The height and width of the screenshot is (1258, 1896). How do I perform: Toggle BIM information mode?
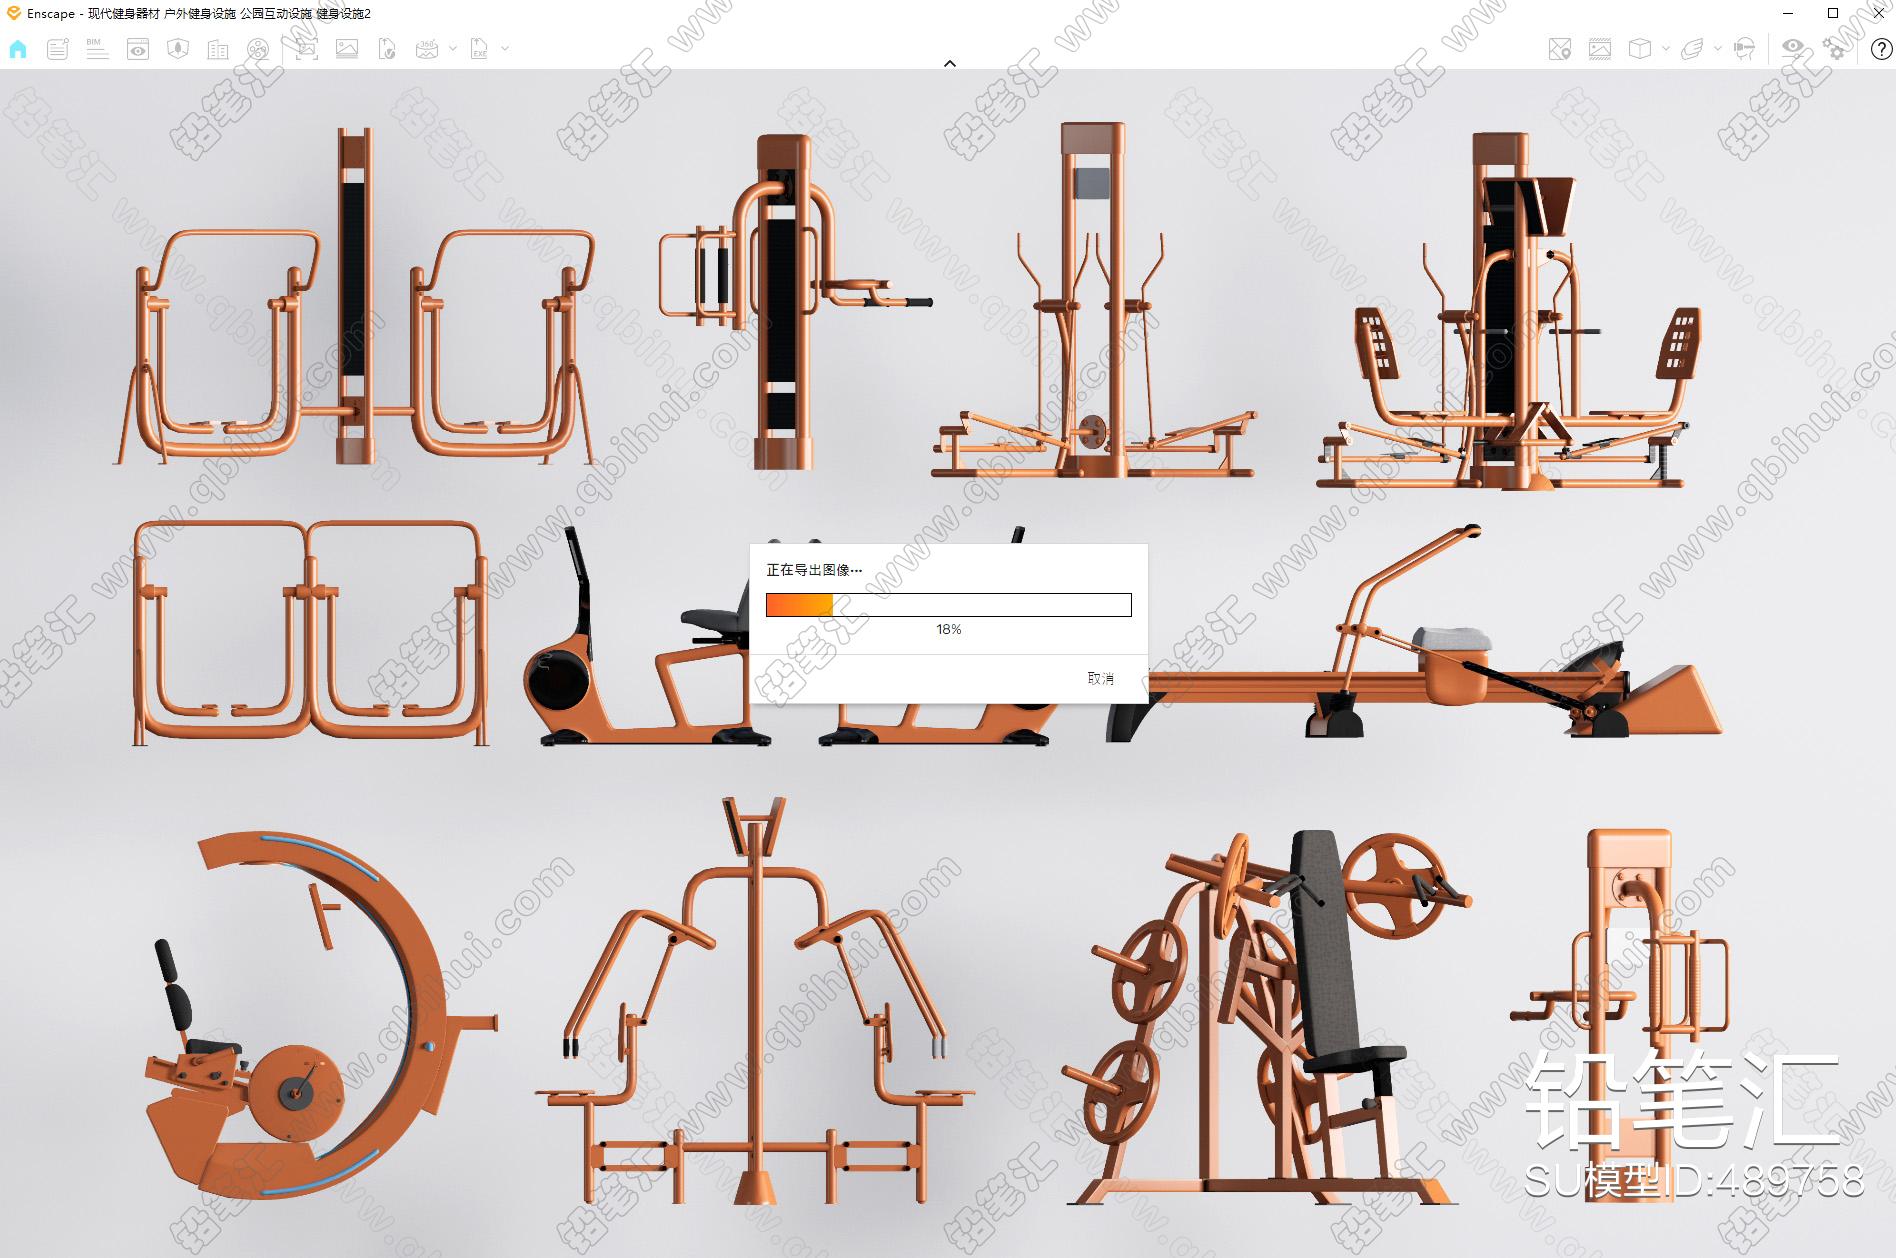coord(97,49)
